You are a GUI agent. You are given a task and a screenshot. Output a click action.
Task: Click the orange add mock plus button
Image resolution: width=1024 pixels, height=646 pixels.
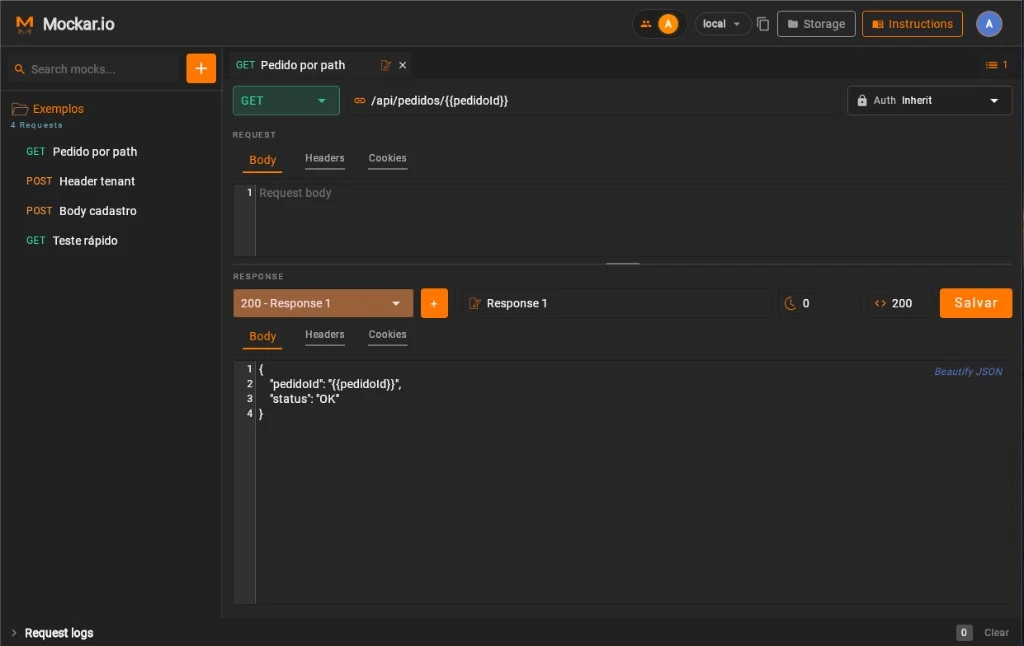point(201,69)
